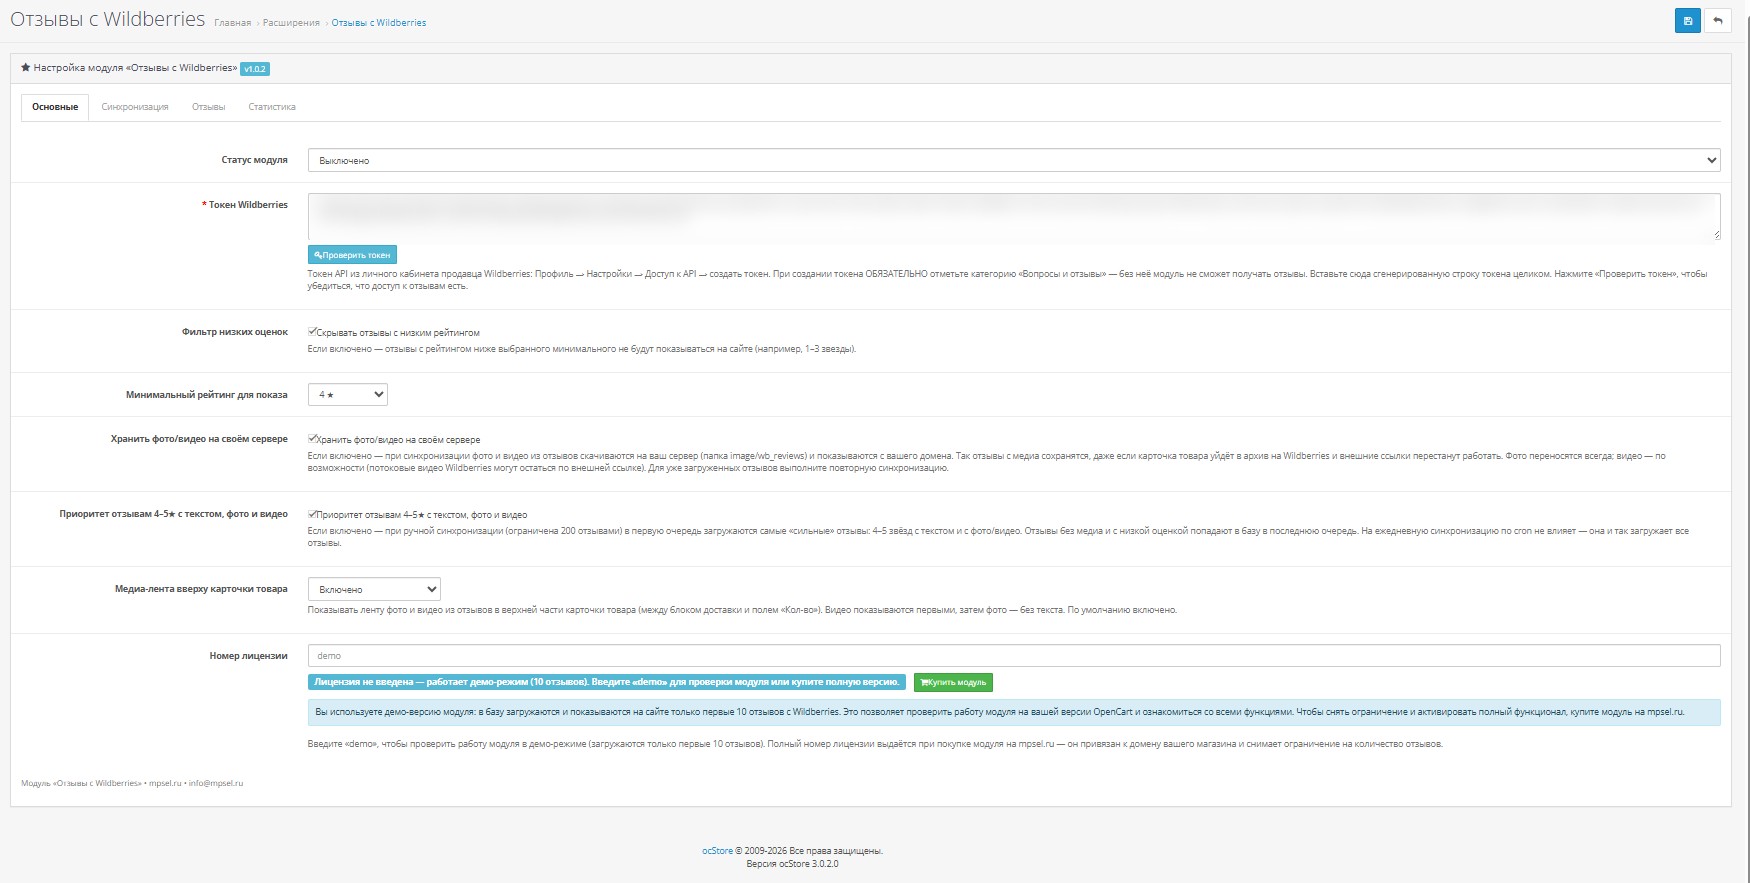This screenshot has height=883, width=1750.
Task: Click the version v1.0.2 badge
Action: coord(255,69)
